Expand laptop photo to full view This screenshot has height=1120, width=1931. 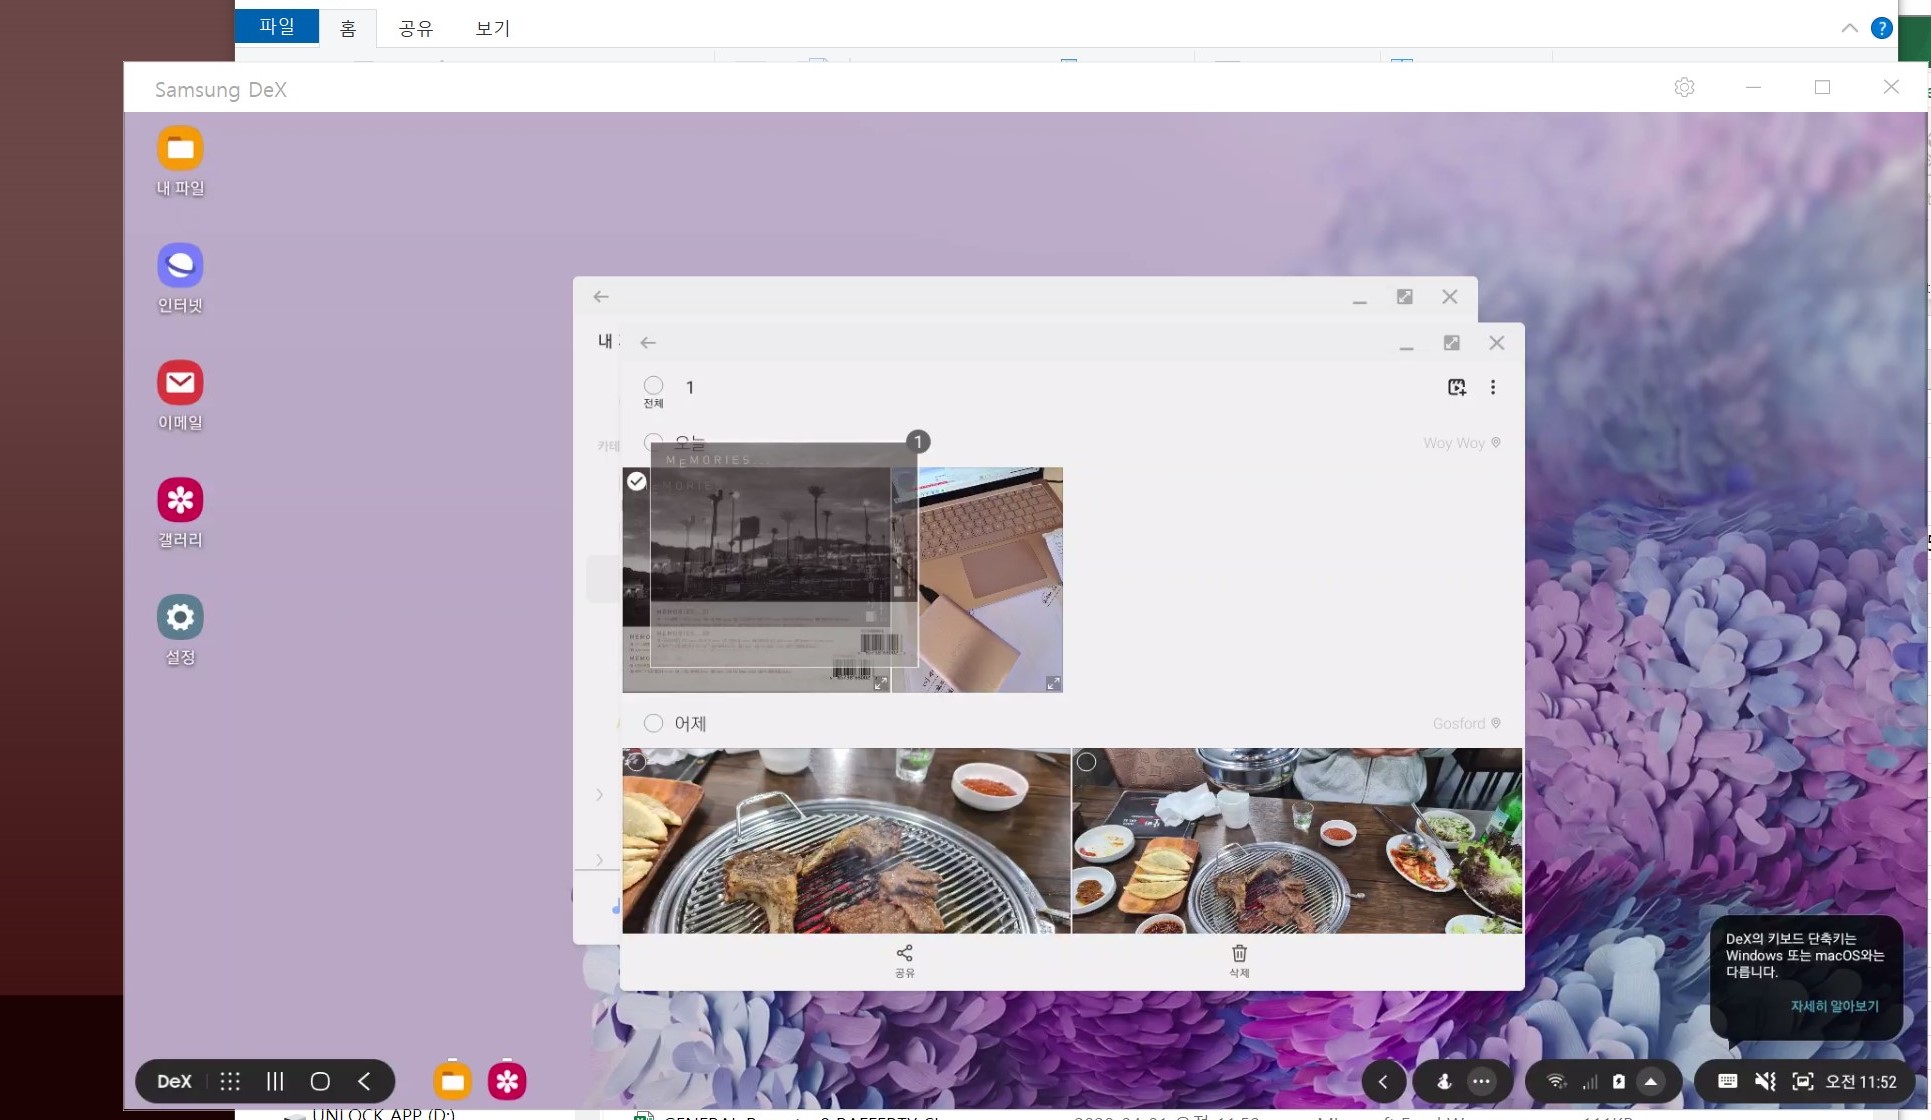point(1053,683)
